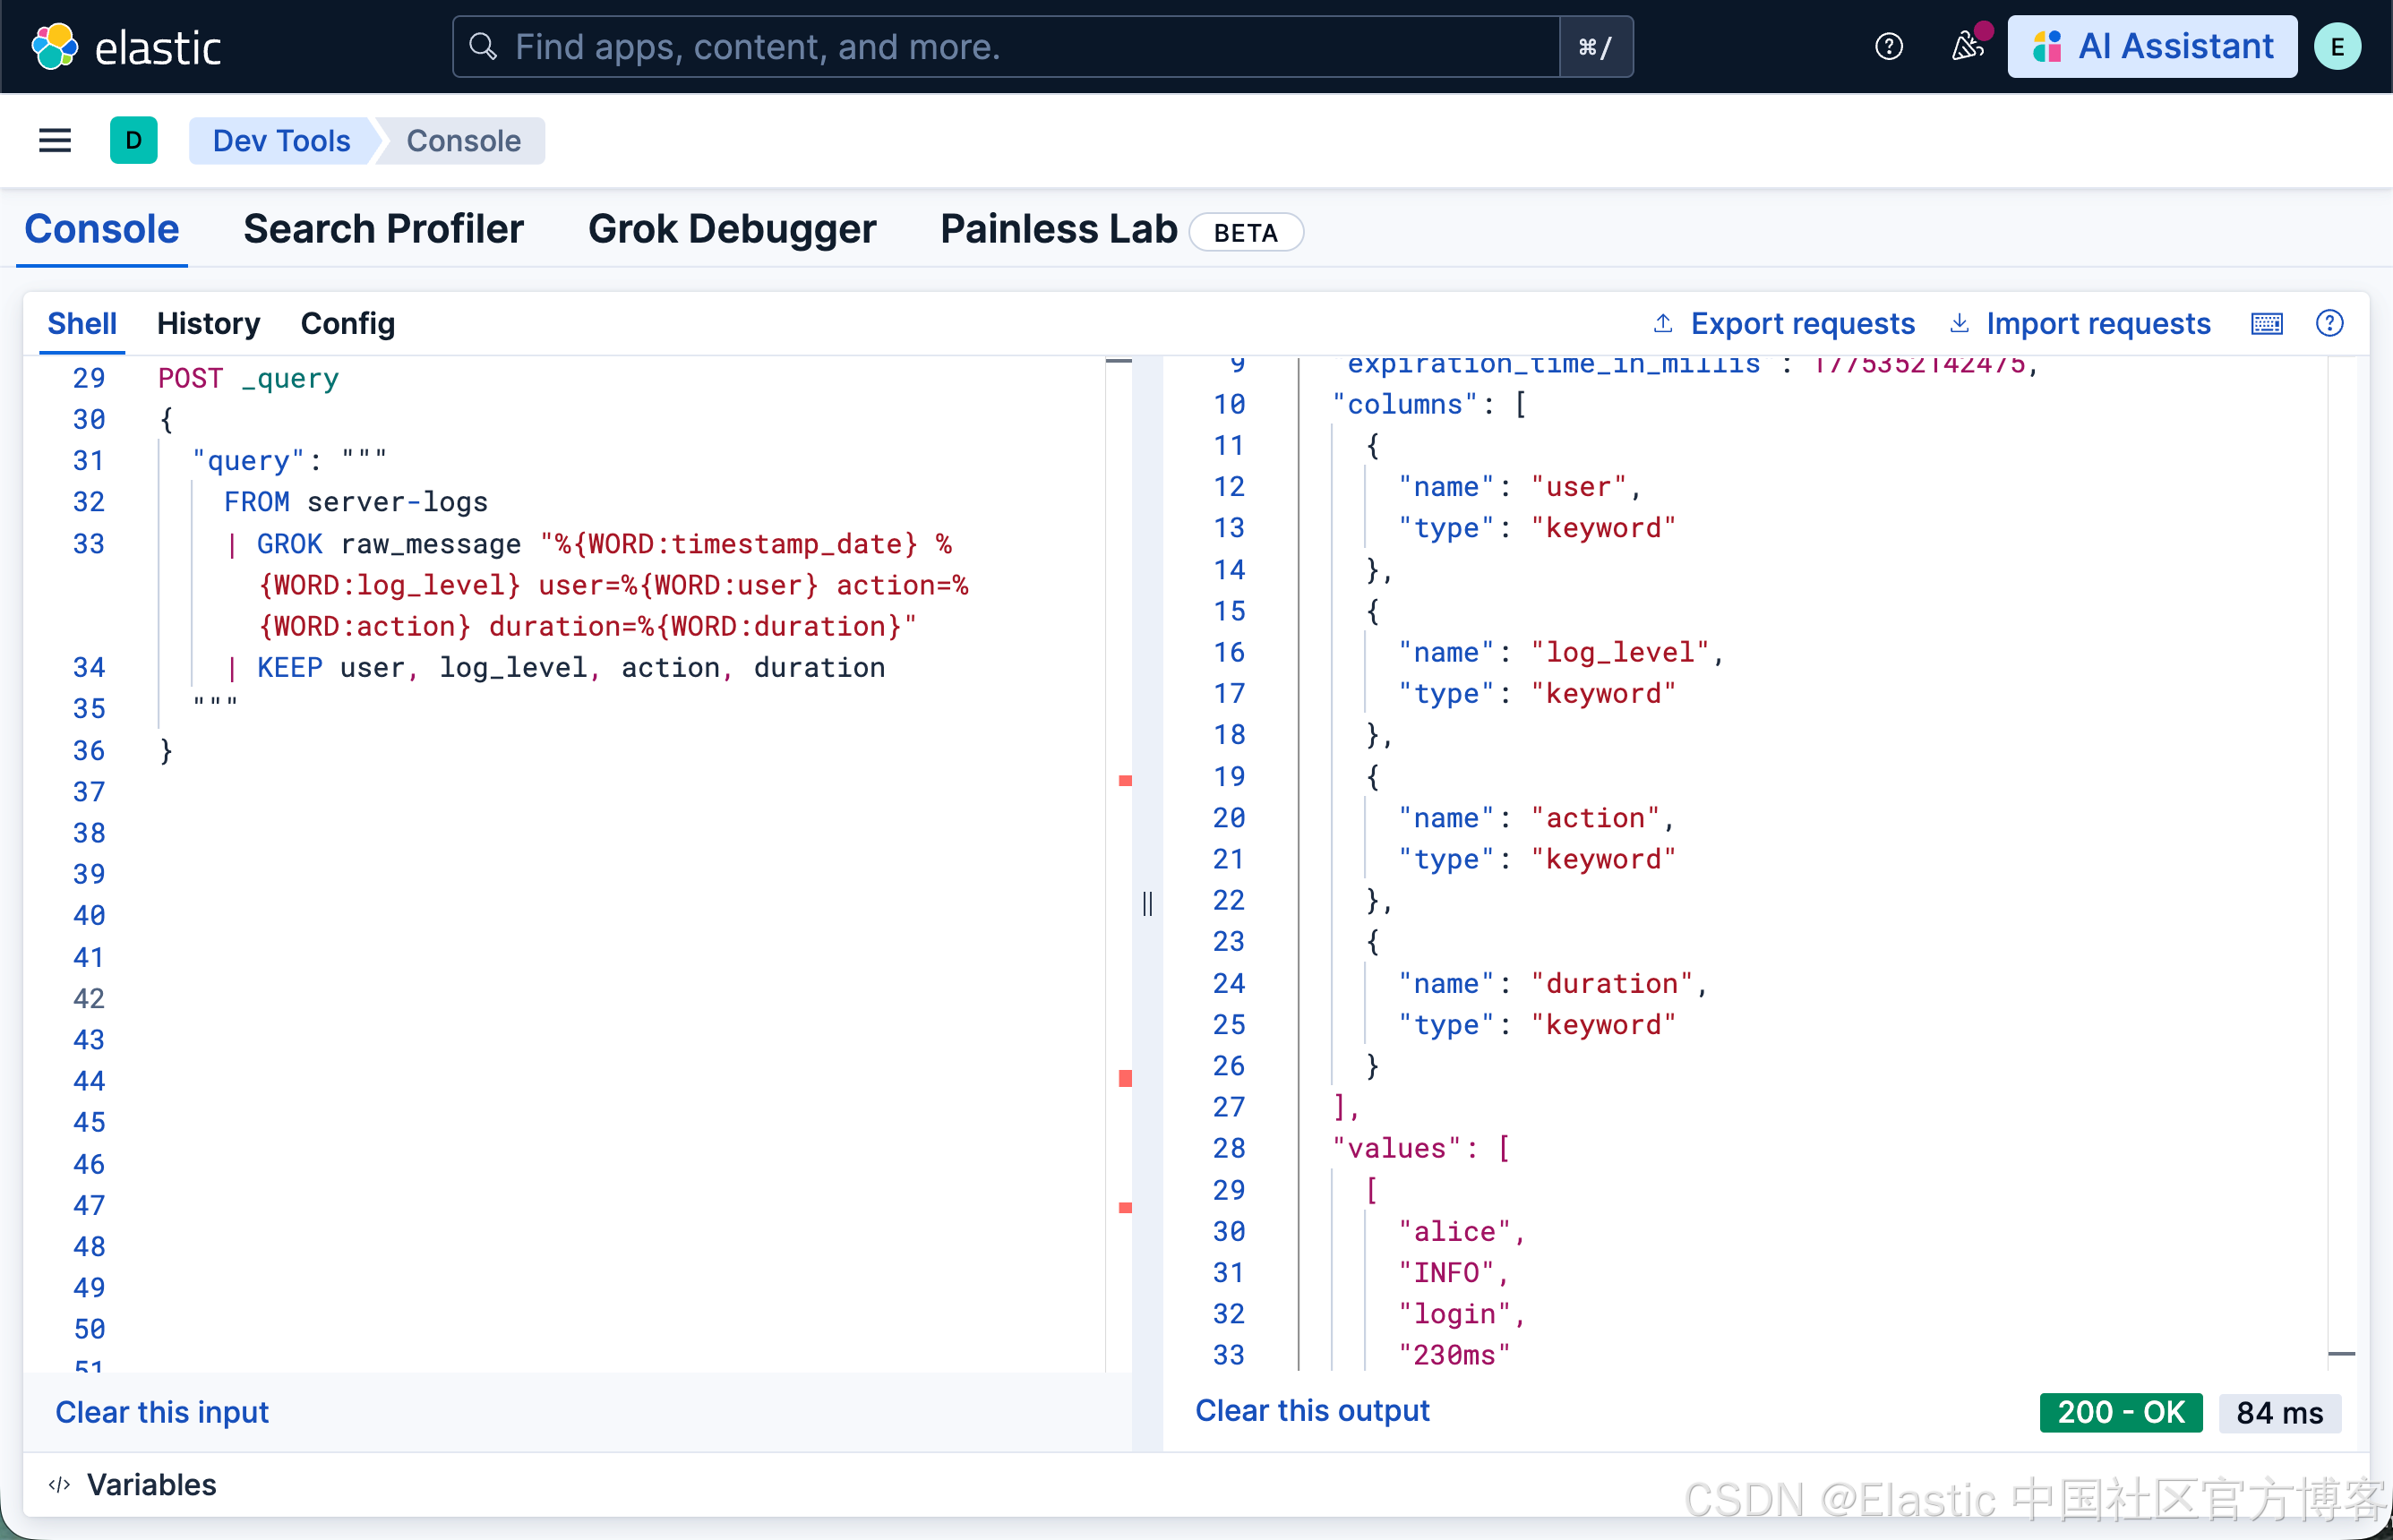Open keyboard shortcuts icon in console
The image size is (2393, 1540).
click(2266, 324)
